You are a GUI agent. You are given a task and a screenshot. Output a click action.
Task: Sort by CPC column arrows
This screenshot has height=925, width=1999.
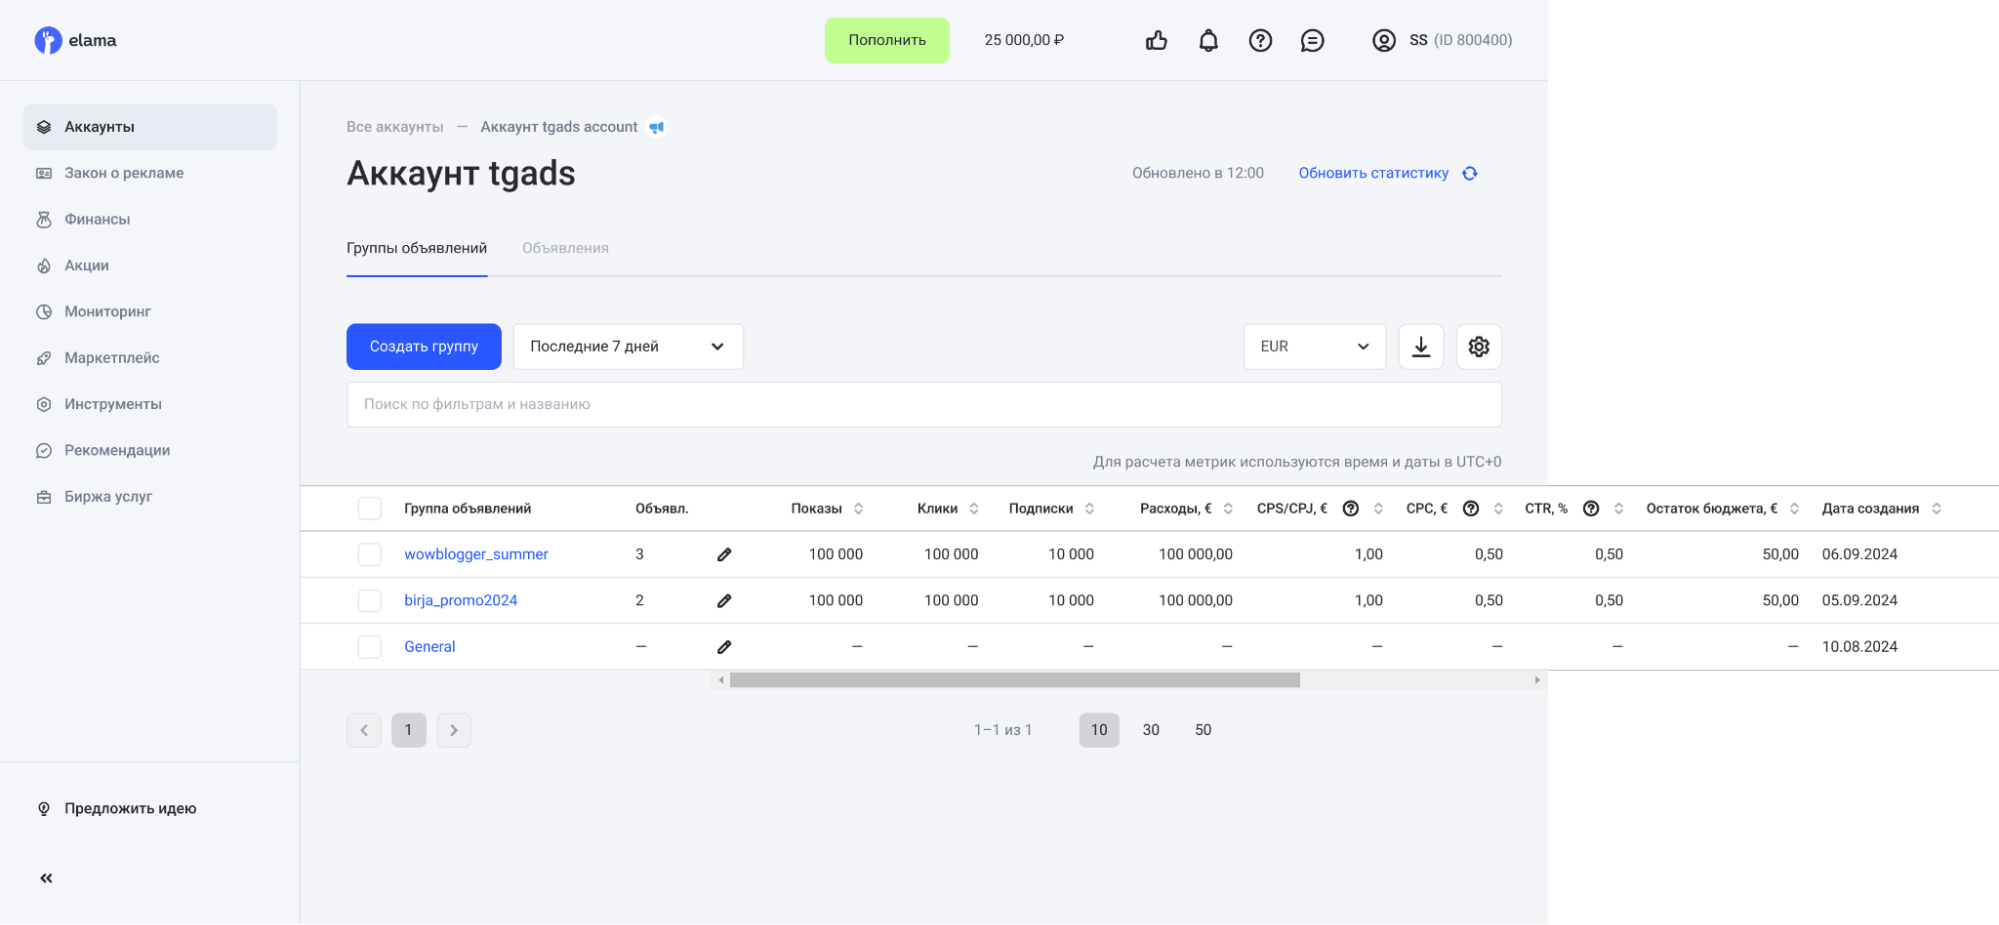click(x=1498, y=508)
